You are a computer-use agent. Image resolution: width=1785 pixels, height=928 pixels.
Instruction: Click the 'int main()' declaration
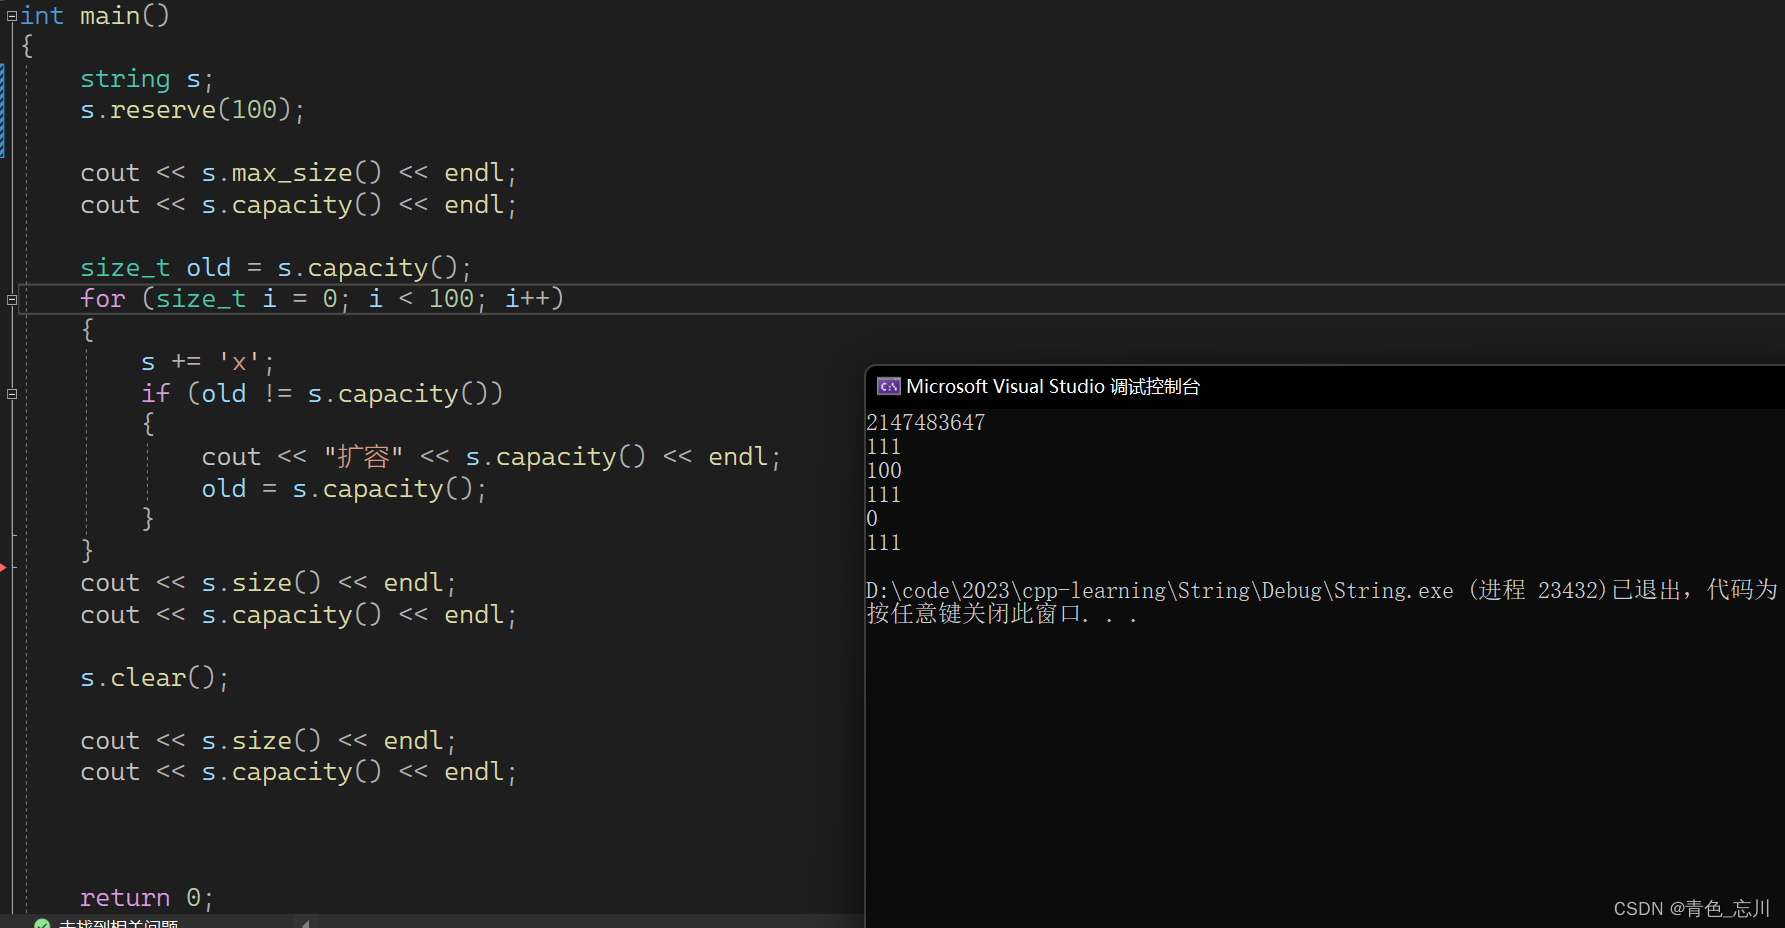pos(95,16)
